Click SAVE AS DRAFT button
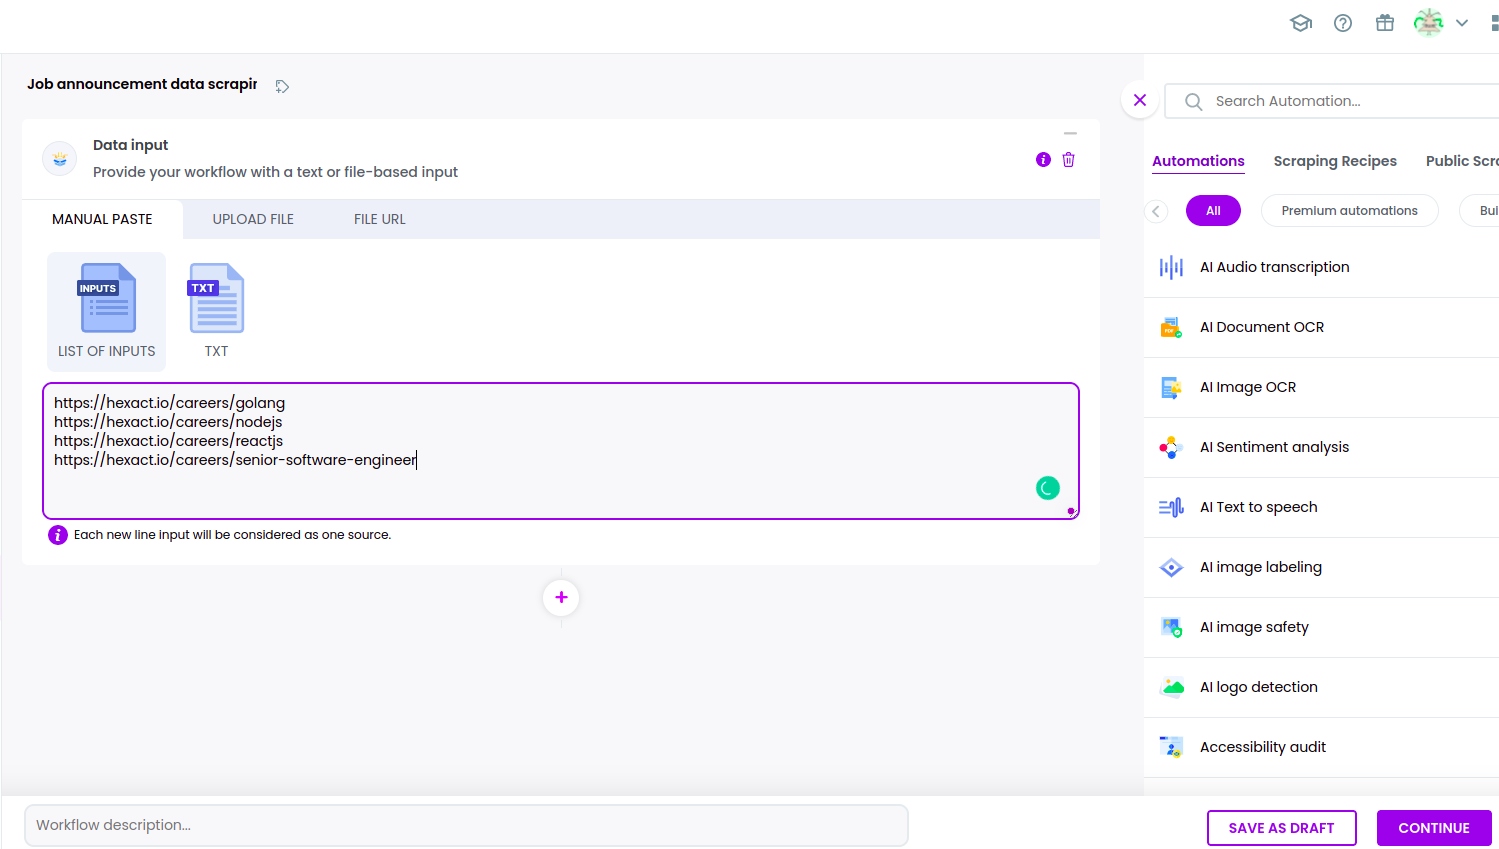Image resolution: width=1499 pixels, height=849 pixels. 1281,828
